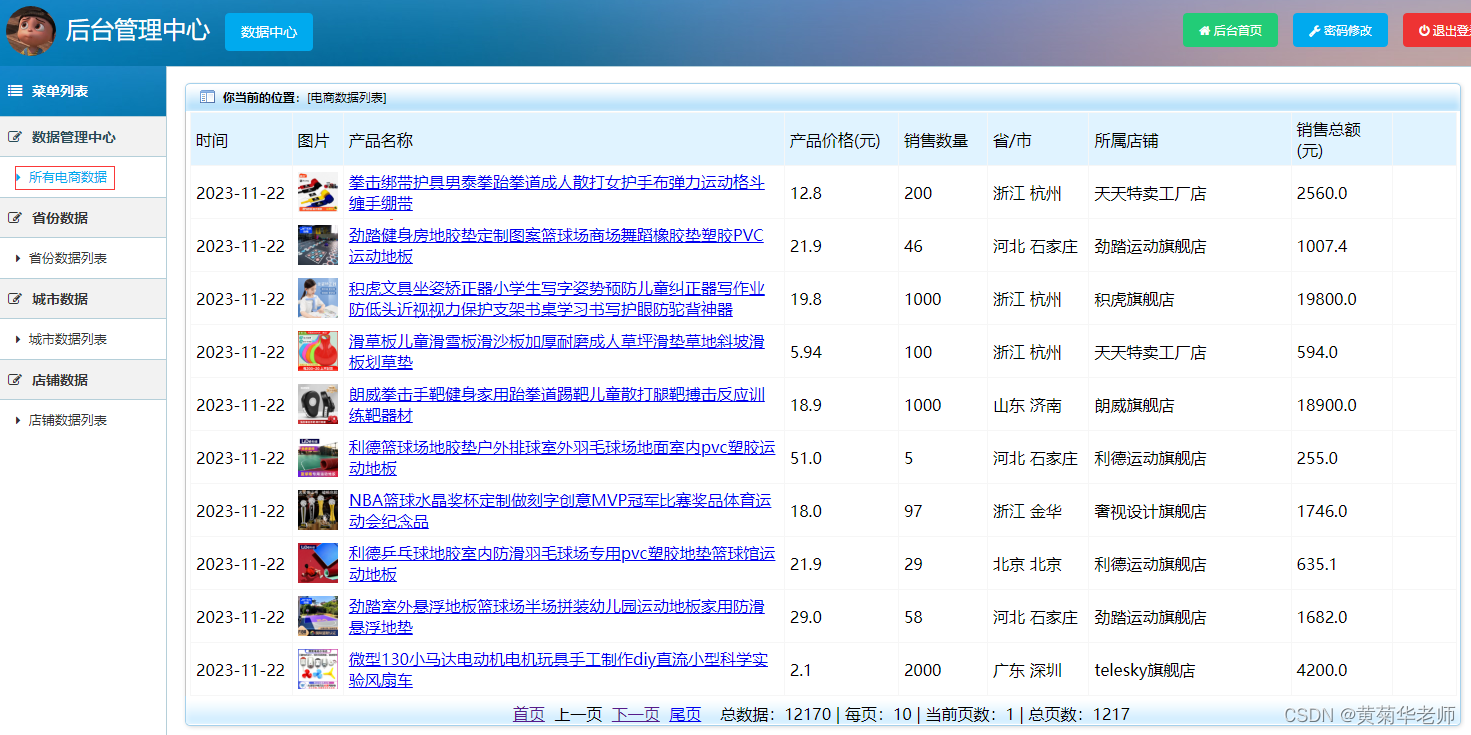Viewport: 1471px width, 735px height.
Task: Click the cartoon avatar logo
Action: click(30, 30)
